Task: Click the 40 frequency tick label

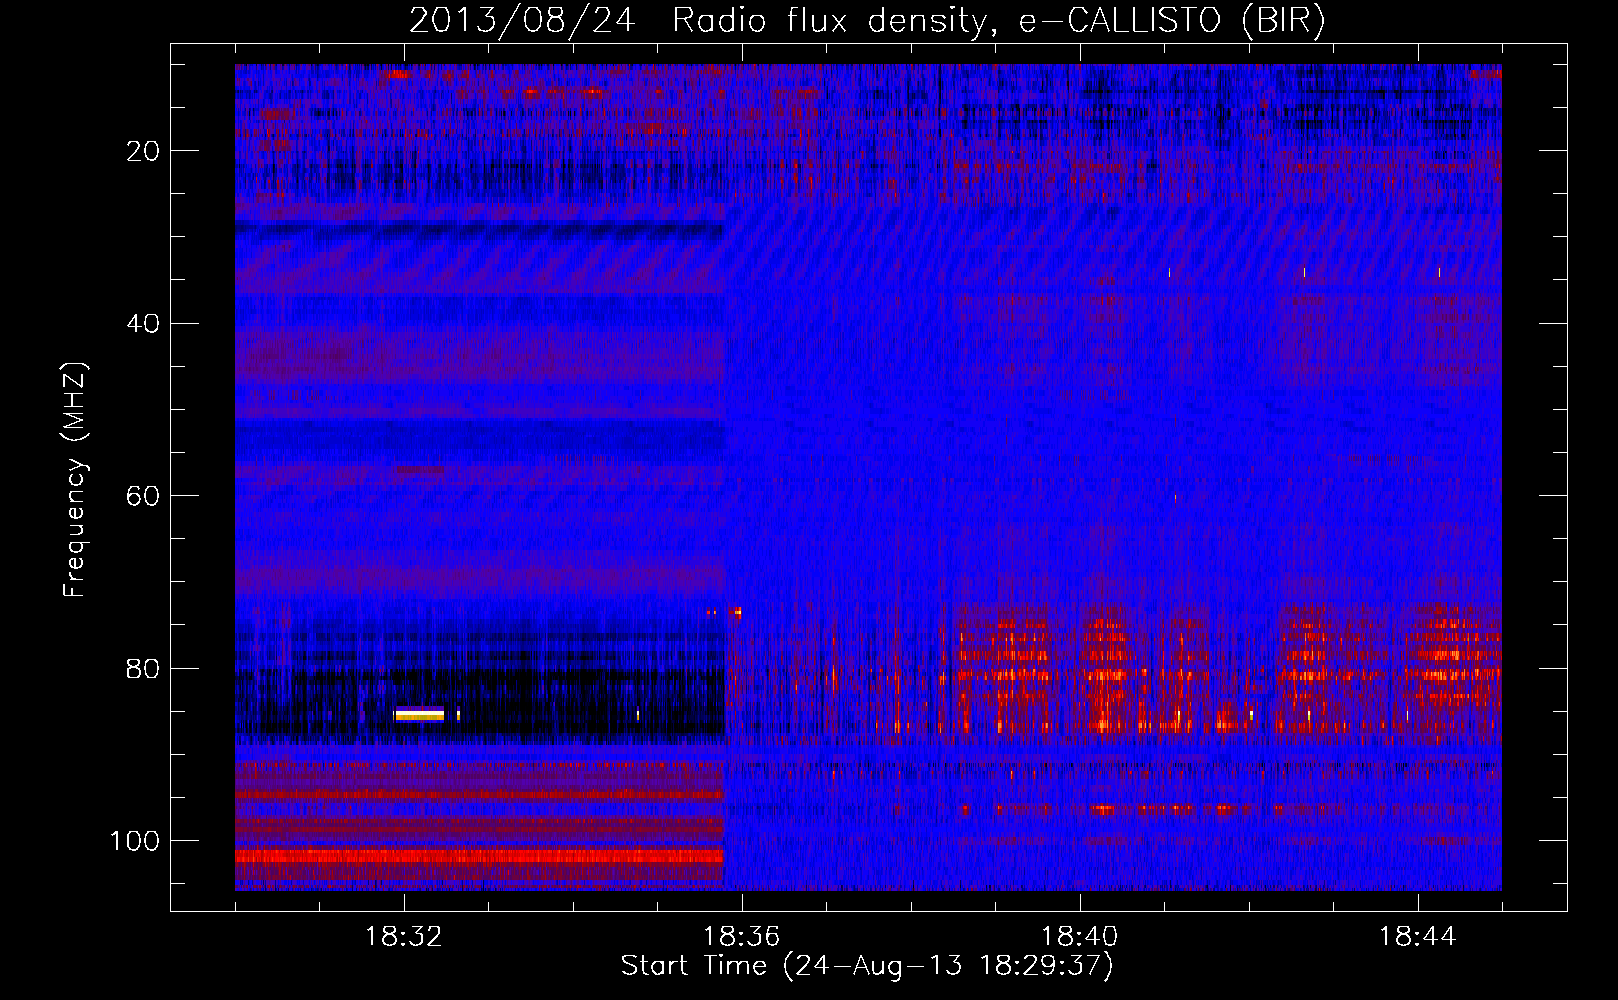Action: click(143, 323)
